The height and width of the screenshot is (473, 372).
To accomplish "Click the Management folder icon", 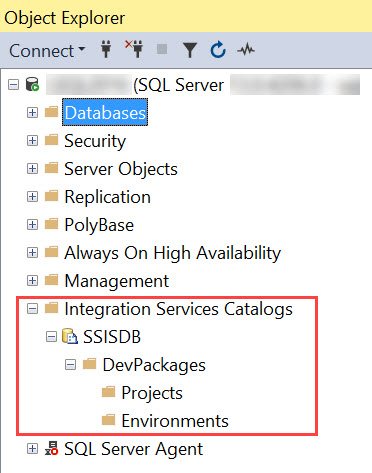I will coord(51,280).
